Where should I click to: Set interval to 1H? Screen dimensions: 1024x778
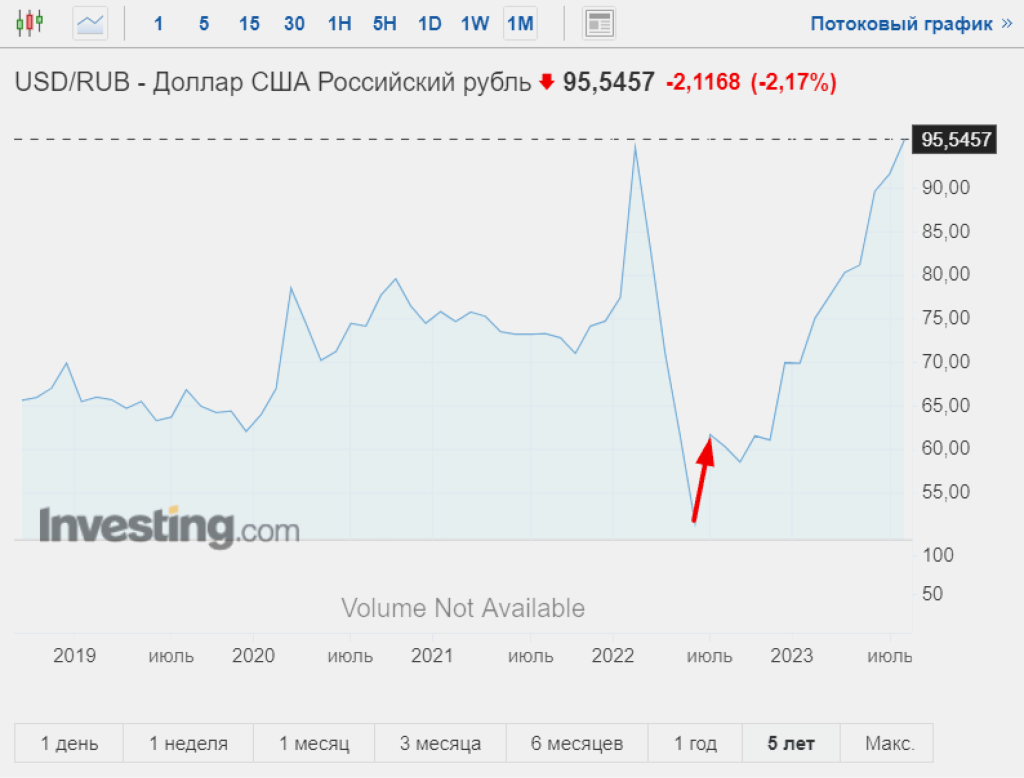point(339,23)
